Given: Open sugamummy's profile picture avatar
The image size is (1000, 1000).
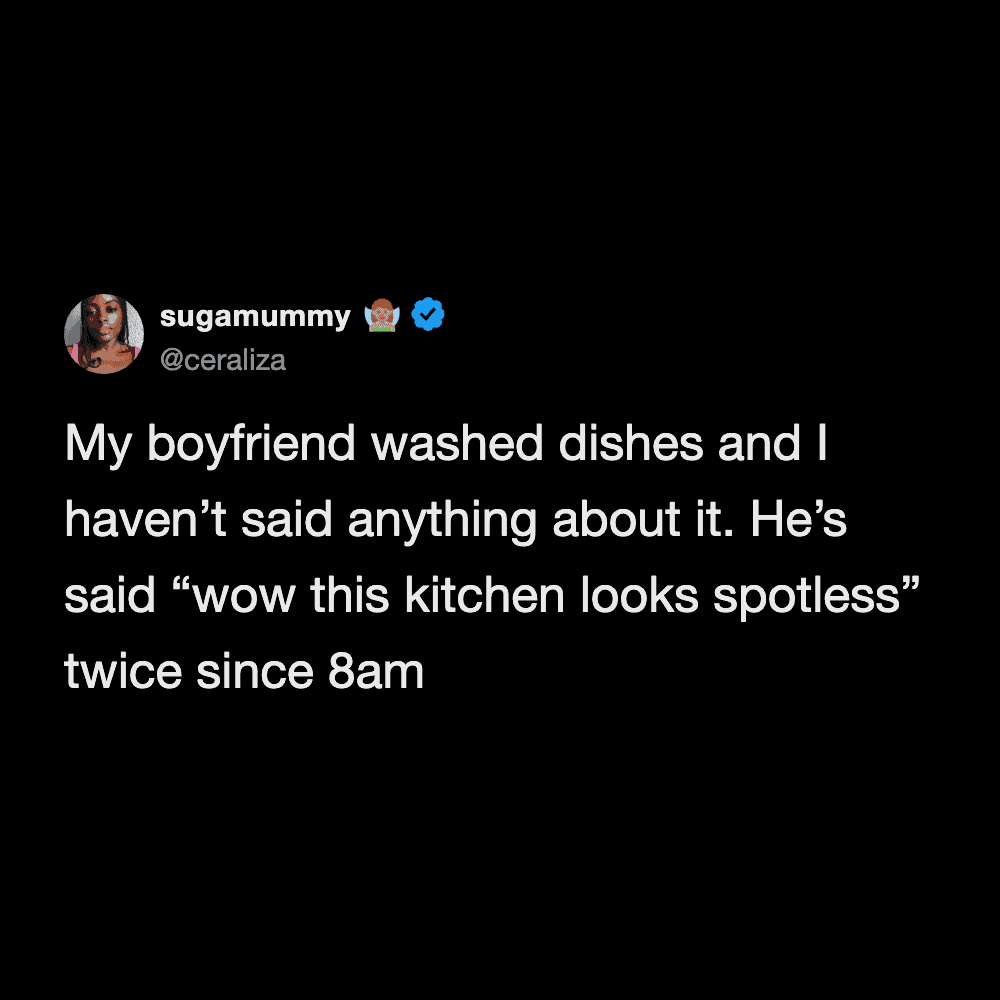Looking at the screenshot, I should click(104, 334).
